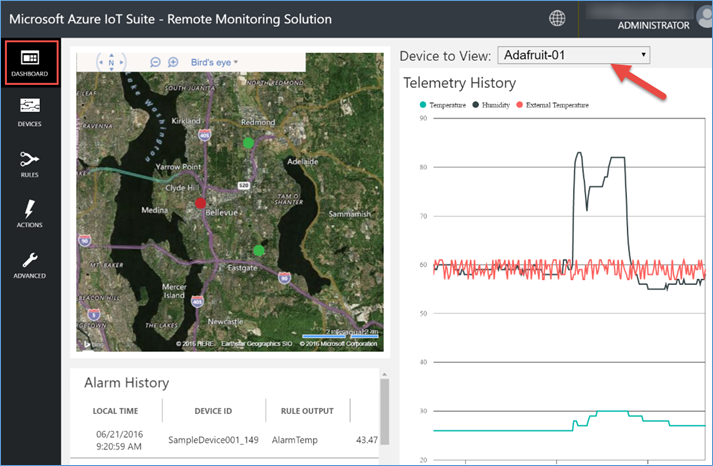Zoom in the map with plus icon
This screenshot has width=713, height=466.
point(173,62)
